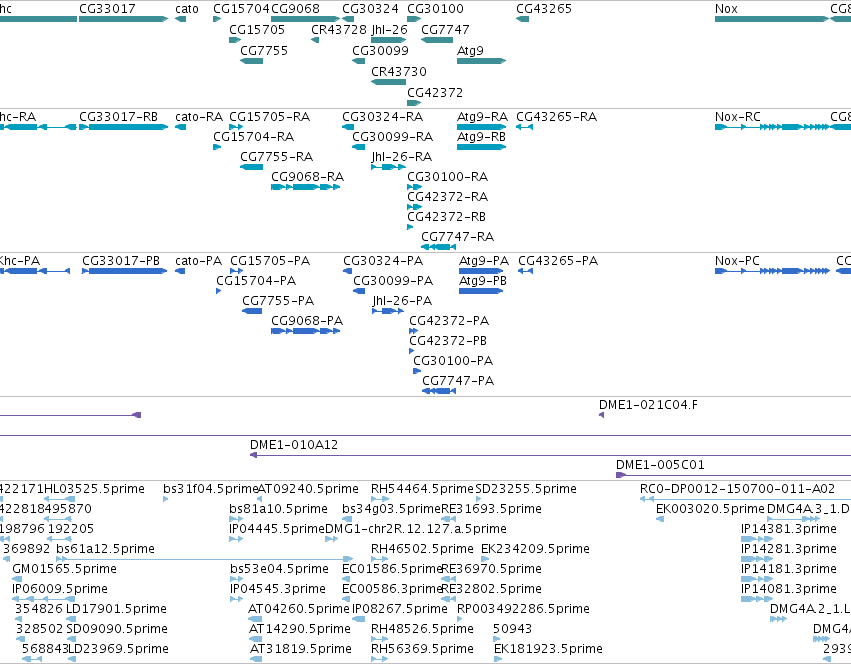Click protein CG43265-PA
The width and height of the screenshot is (851, 664).
[x=558, y=261]
